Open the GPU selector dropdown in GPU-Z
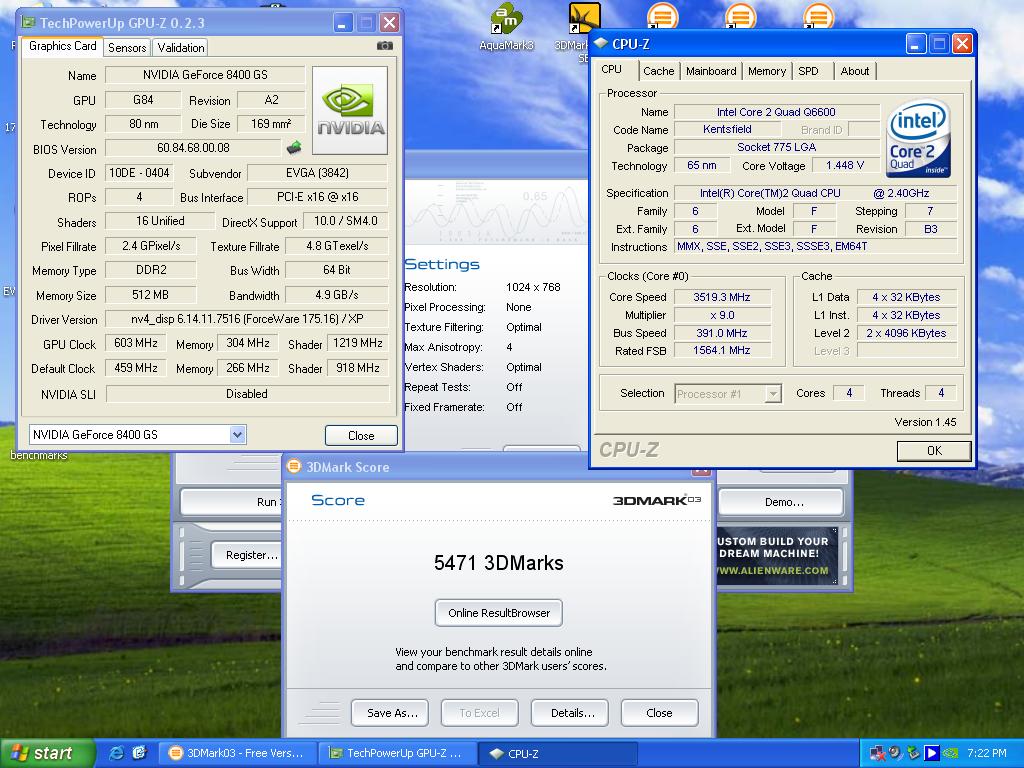This screenshot has width=1024, height=768. pos(238,434)
